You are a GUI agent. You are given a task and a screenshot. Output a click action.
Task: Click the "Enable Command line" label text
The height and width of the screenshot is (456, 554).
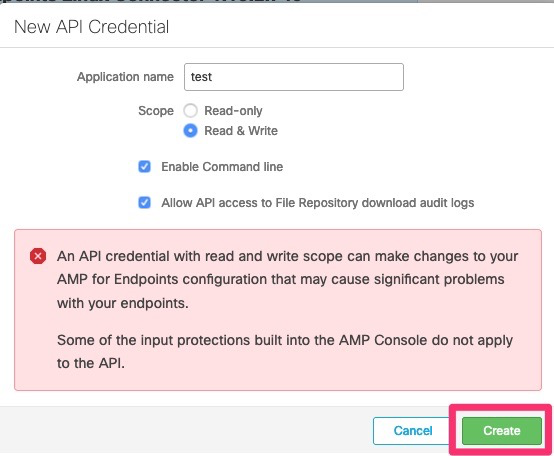[x=222, y=167]
